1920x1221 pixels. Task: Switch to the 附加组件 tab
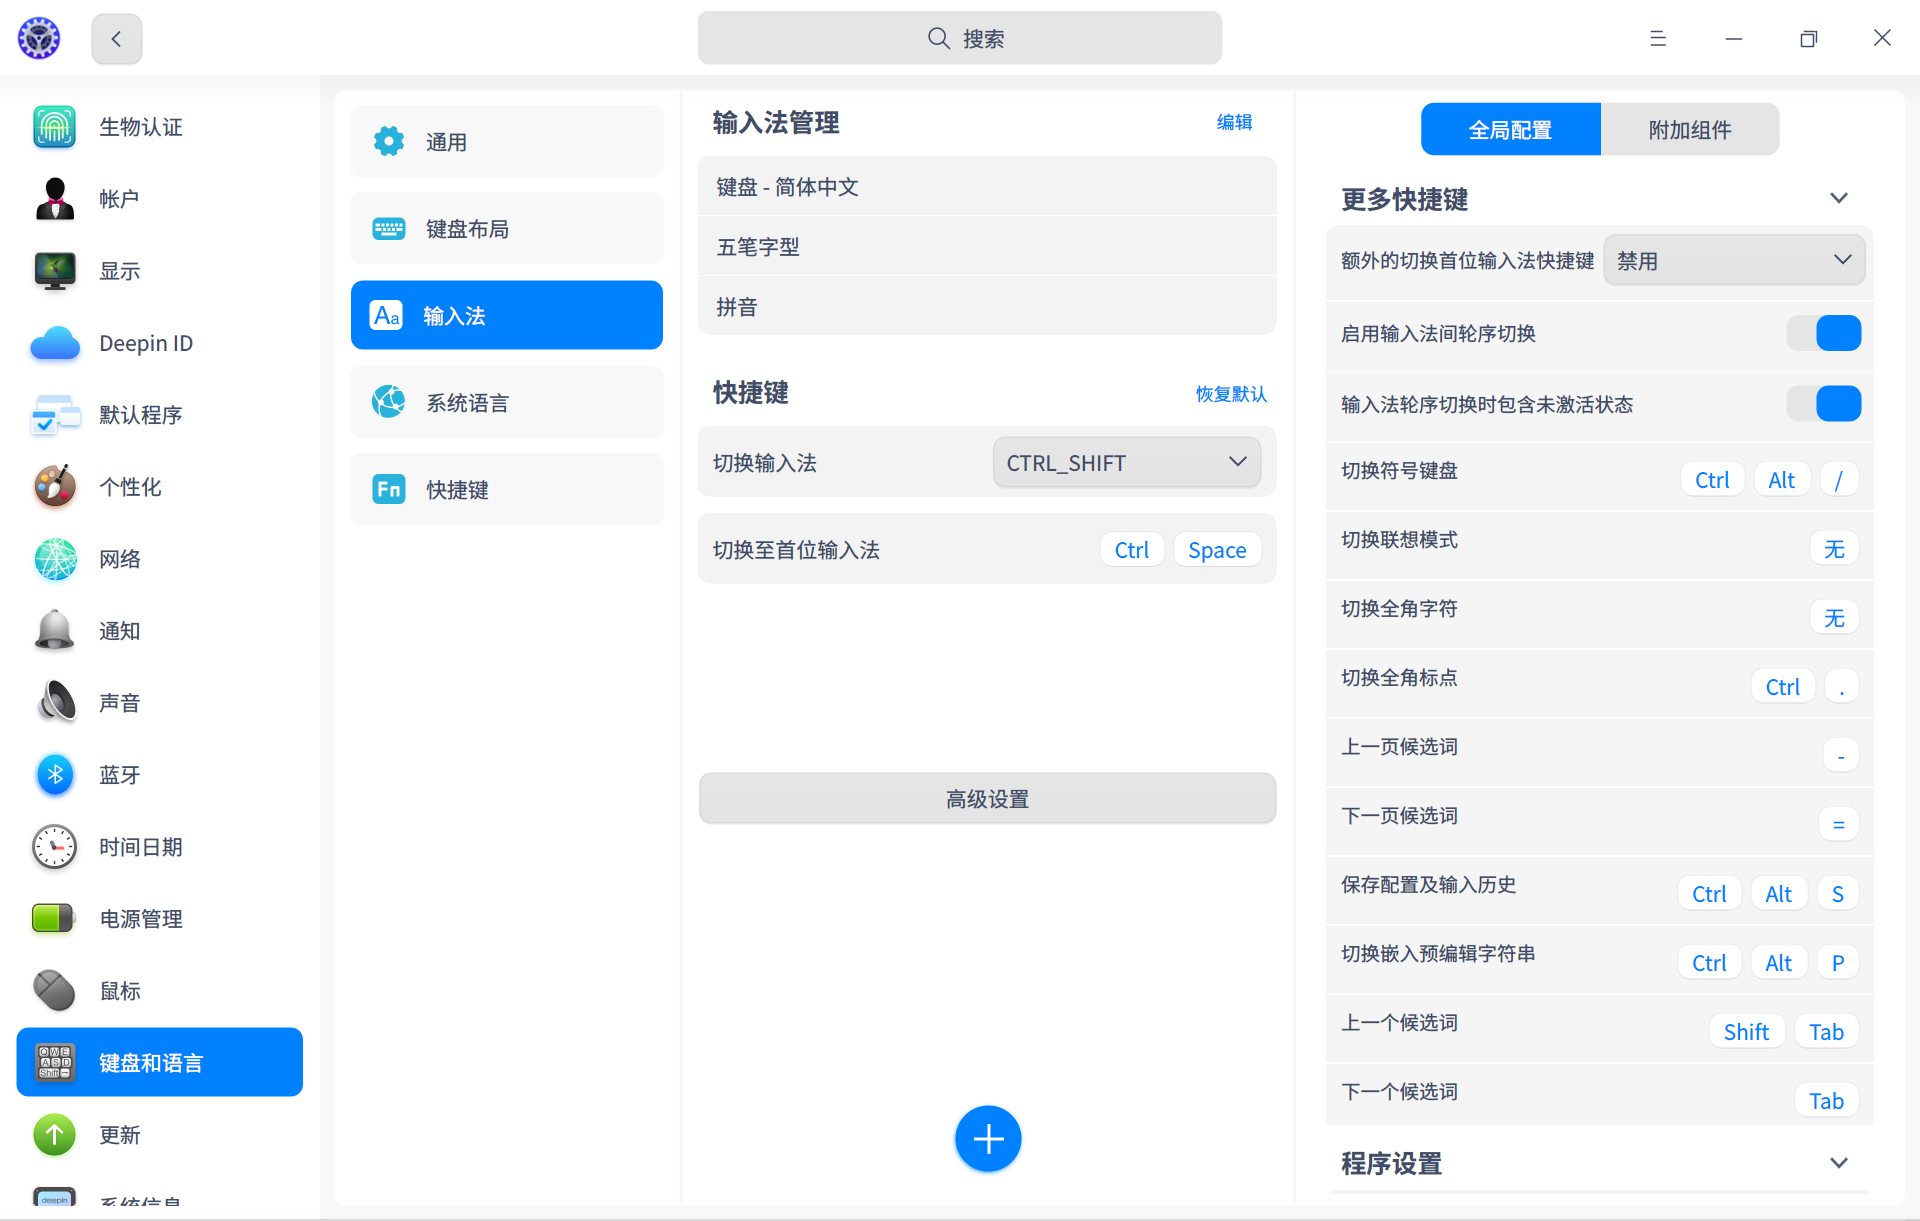point(1689,129)
